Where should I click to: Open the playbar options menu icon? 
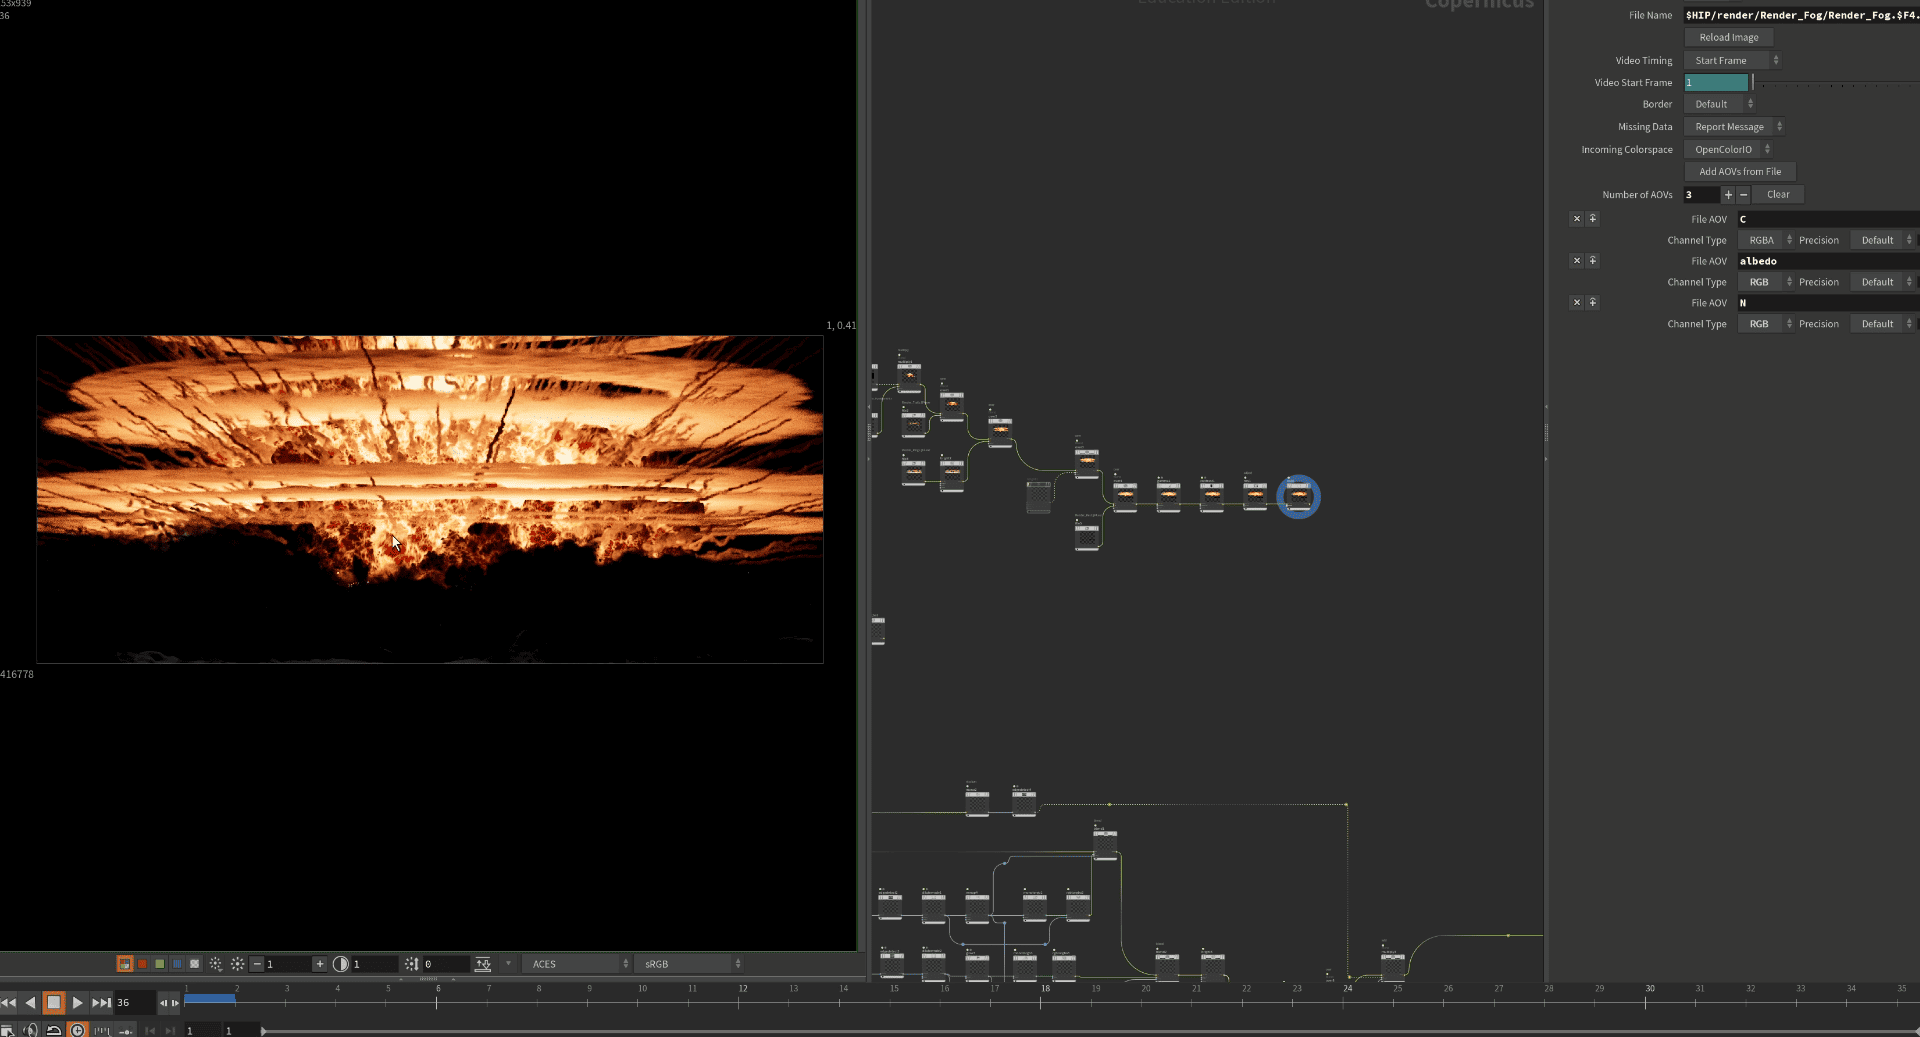(x=7, y=1030)
